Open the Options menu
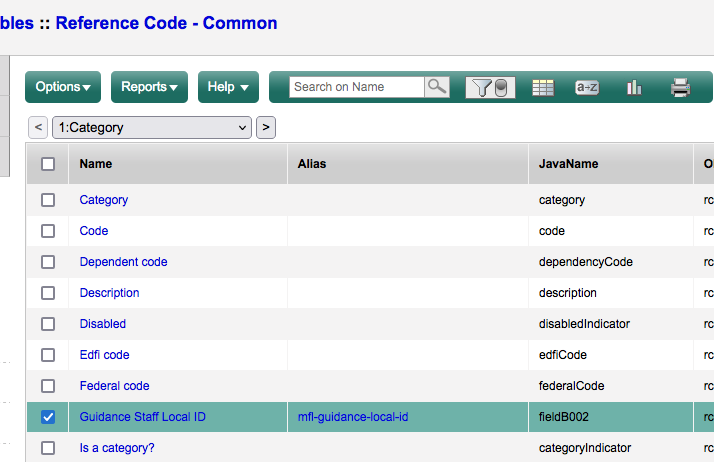This screenshot has width=714, height=462. point(63,87)
